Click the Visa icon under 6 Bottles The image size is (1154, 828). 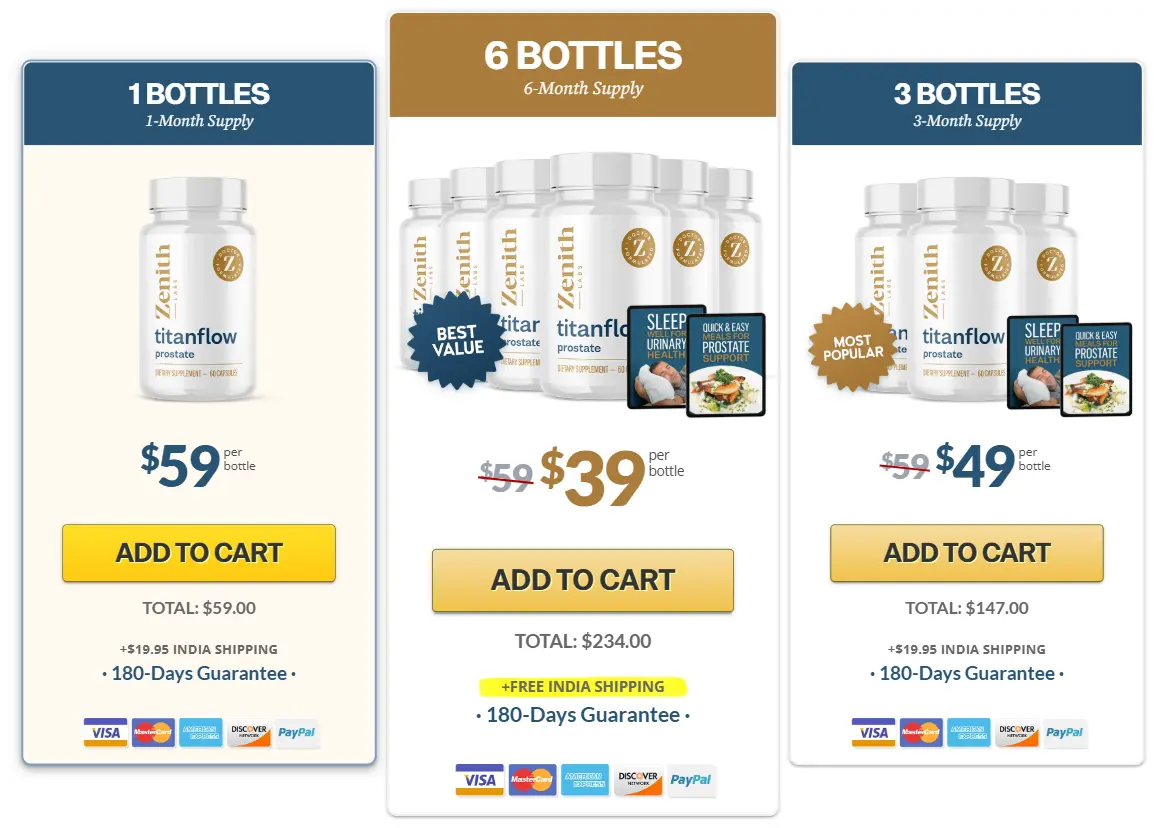click(480, 780)
